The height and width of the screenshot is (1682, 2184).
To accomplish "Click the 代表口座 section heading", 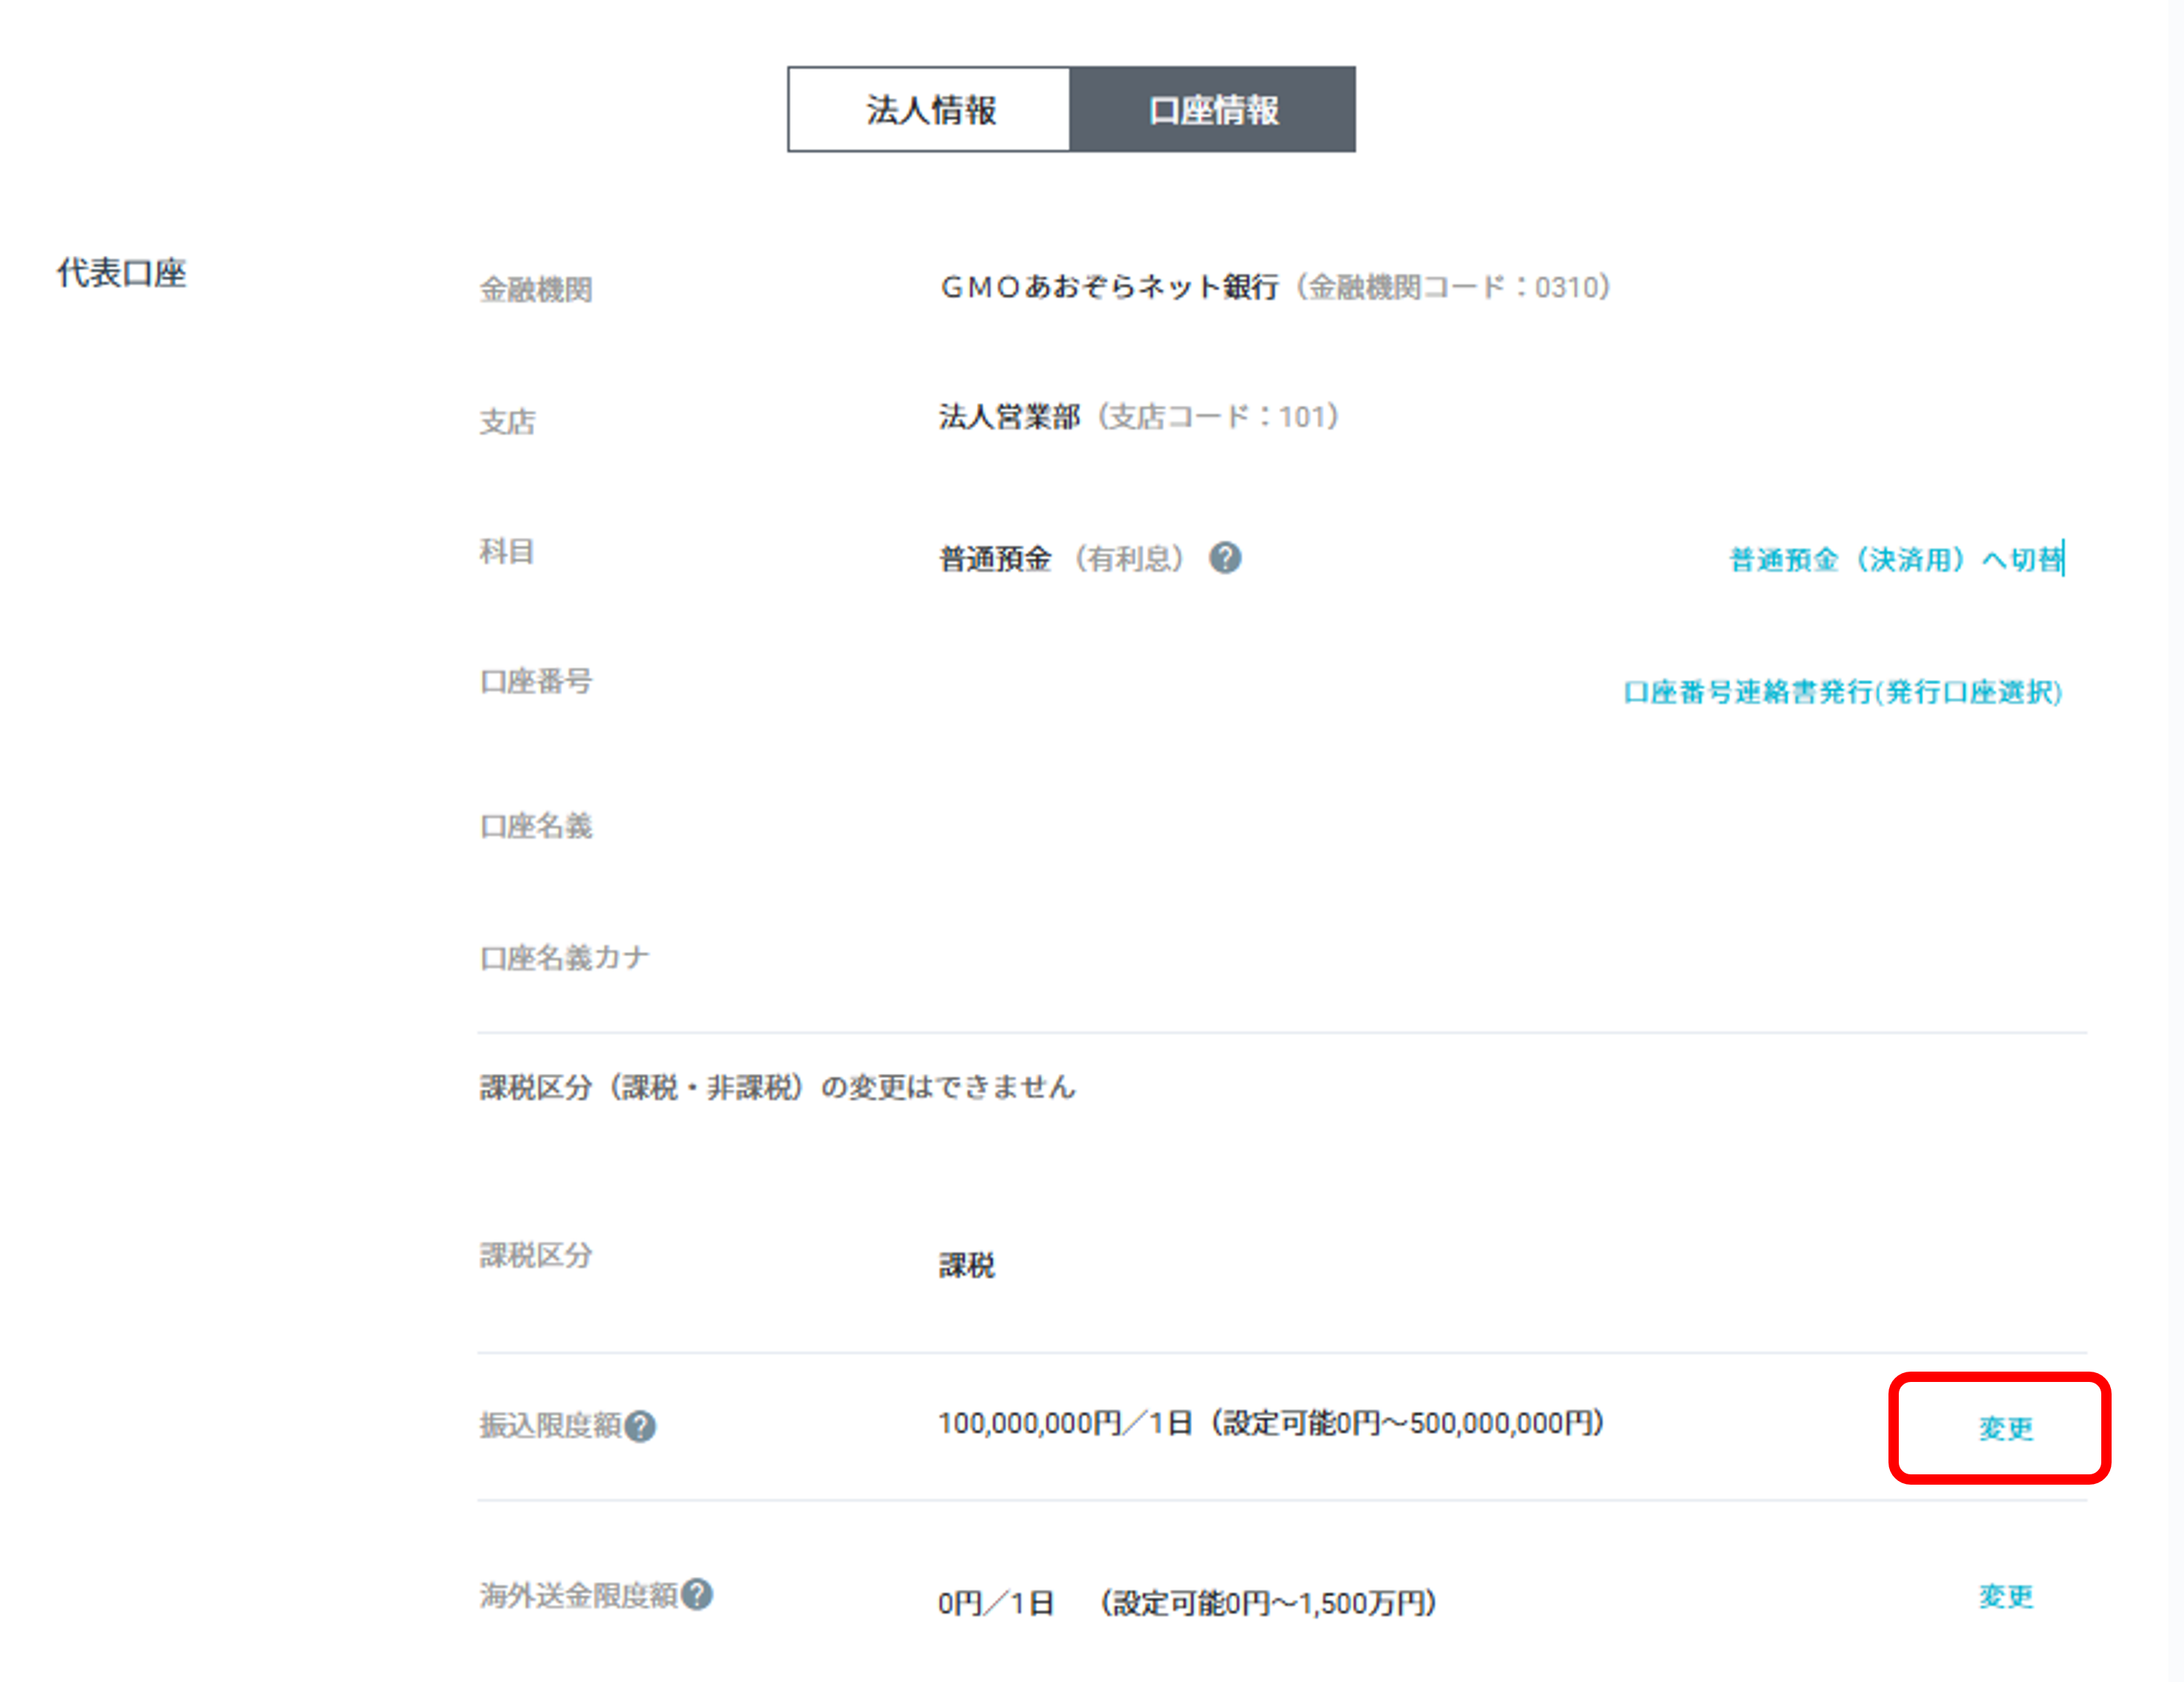I will coord(121,273).
